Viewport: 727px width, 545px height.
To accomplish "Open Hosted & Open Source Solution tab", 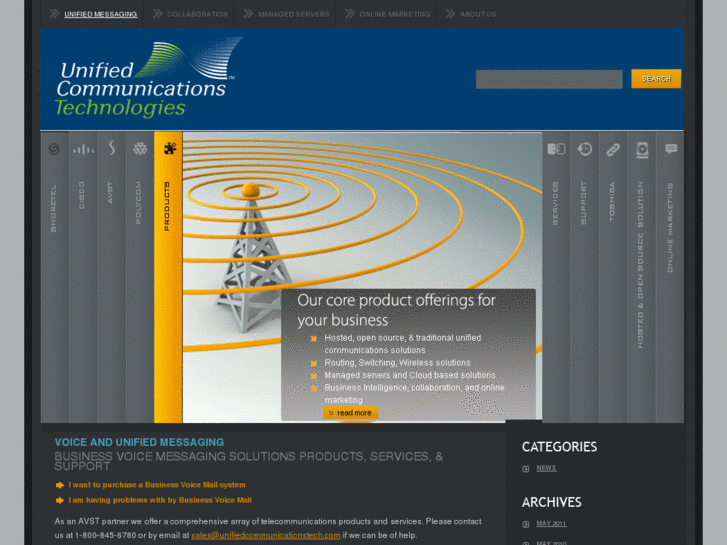I will coord(641,277).
